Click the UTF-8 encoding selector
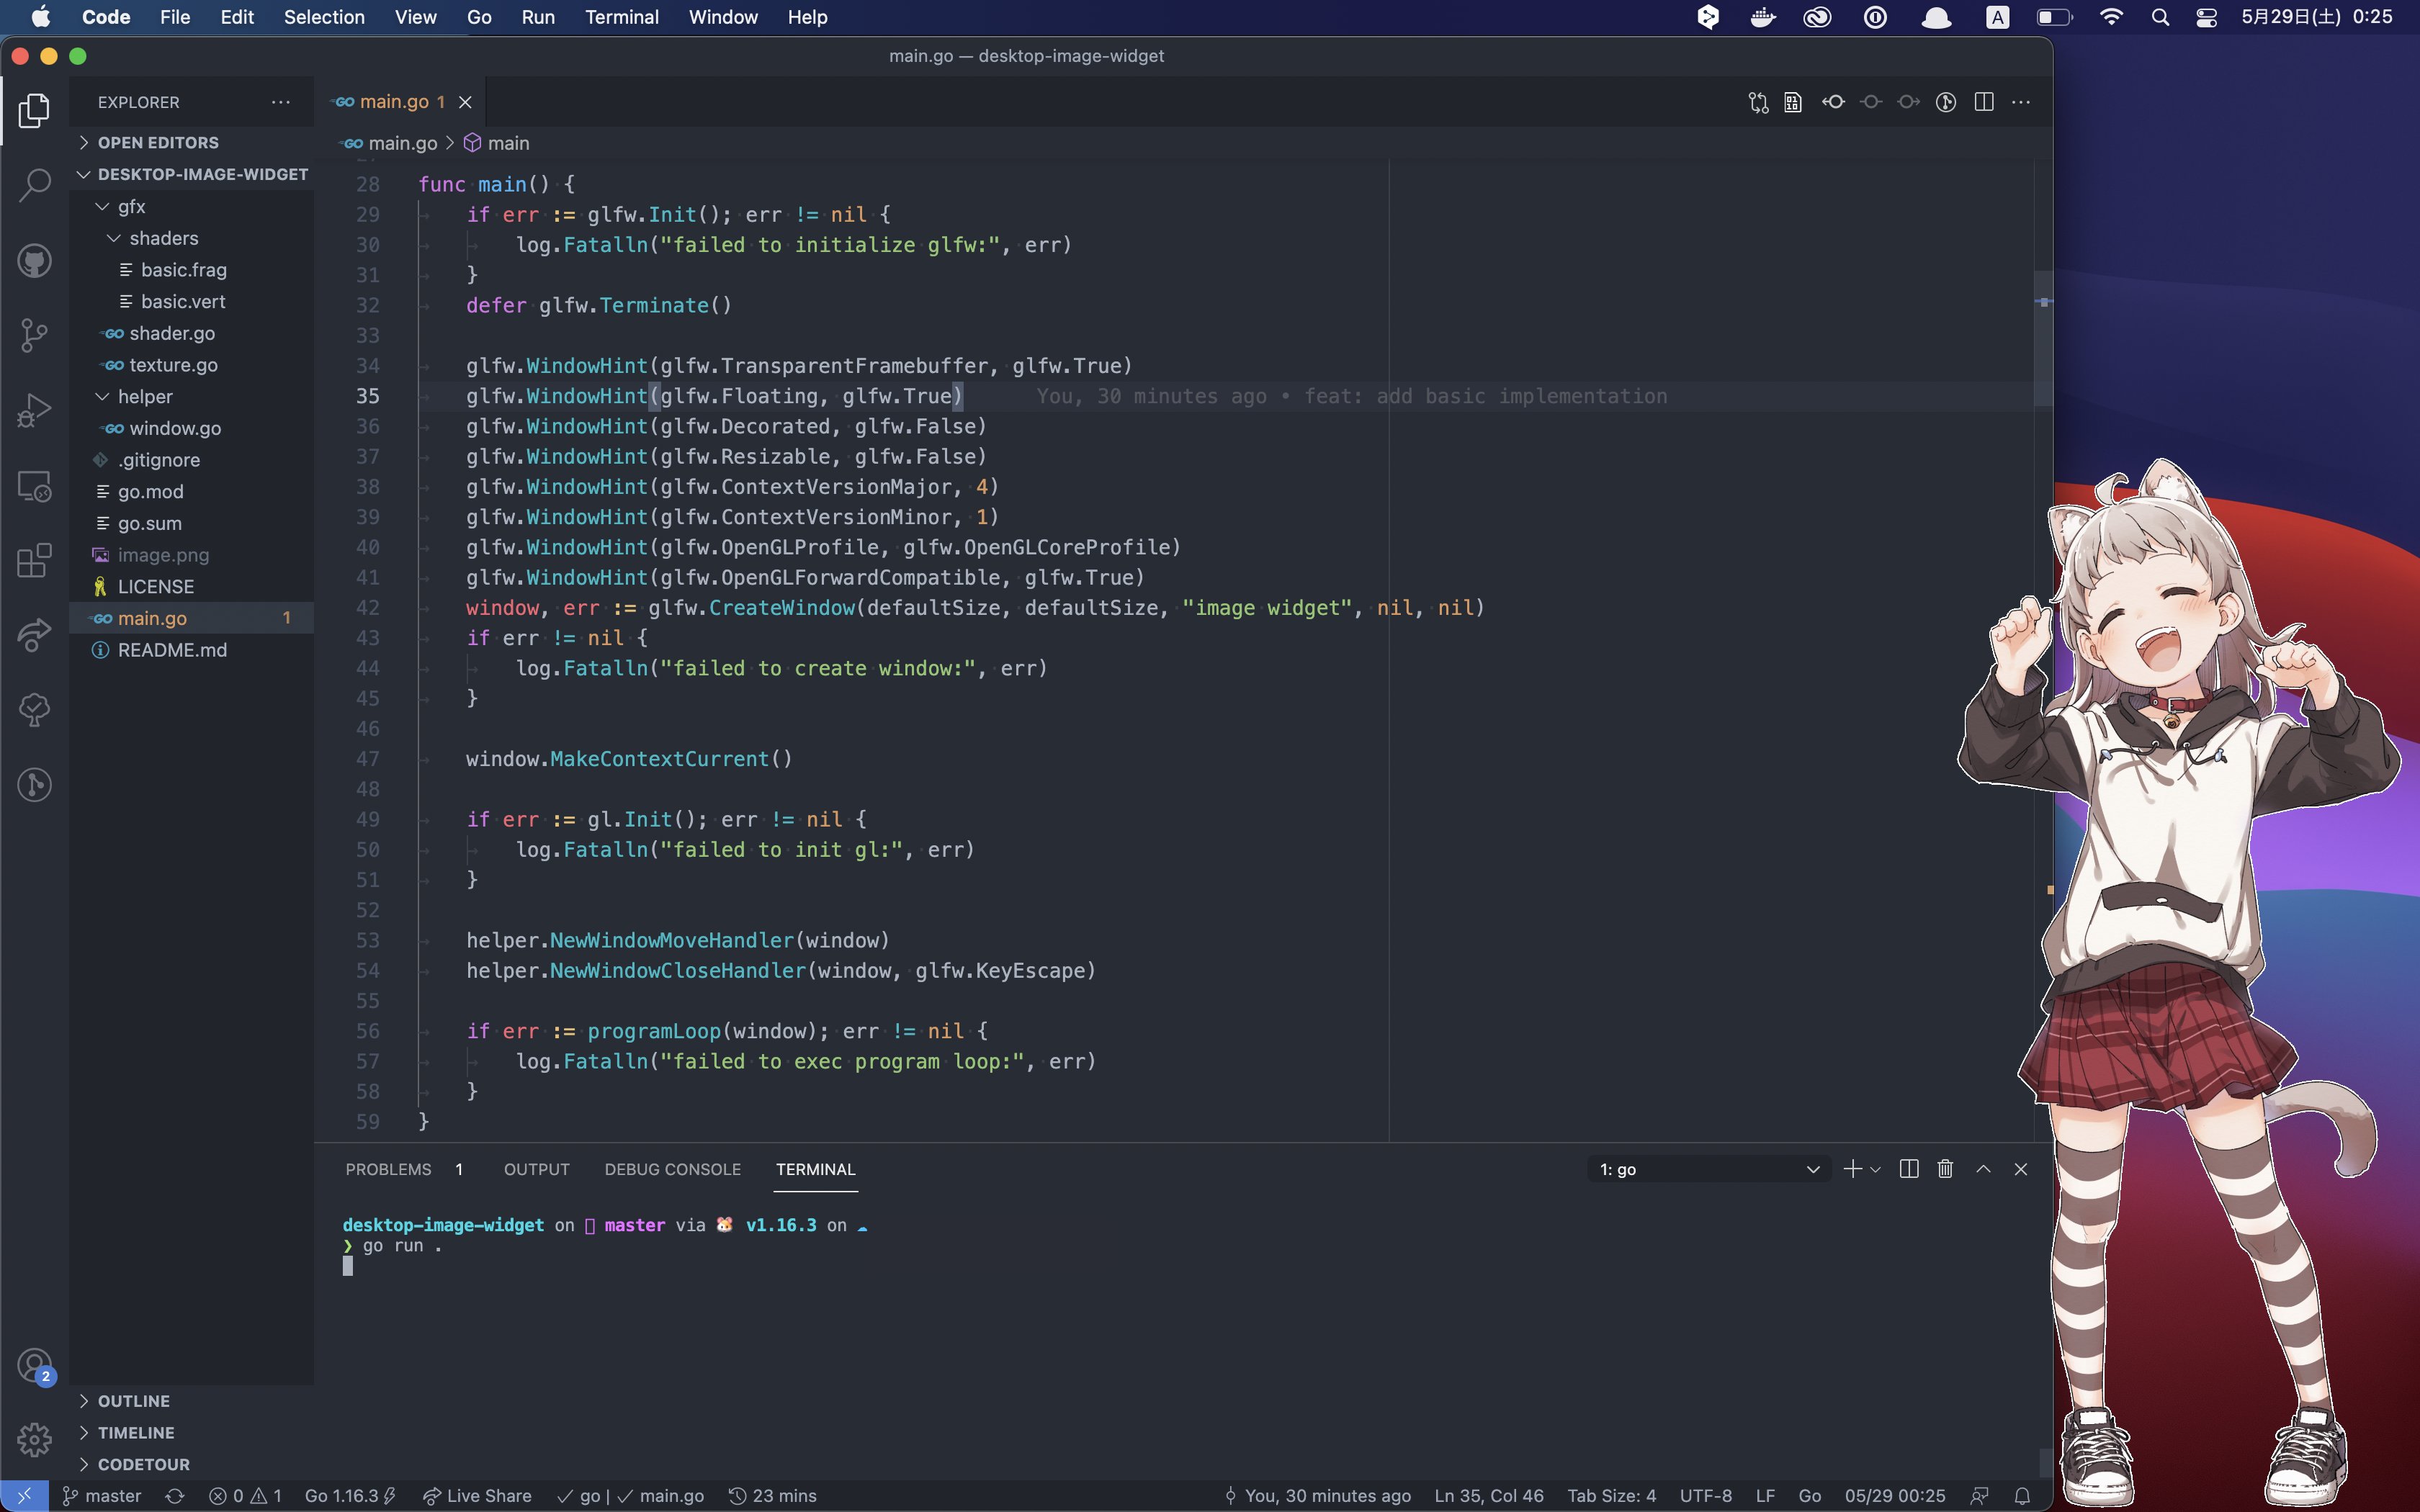The width and height of the screenshot is (2420, 1512). [x=1705, y=1496]
